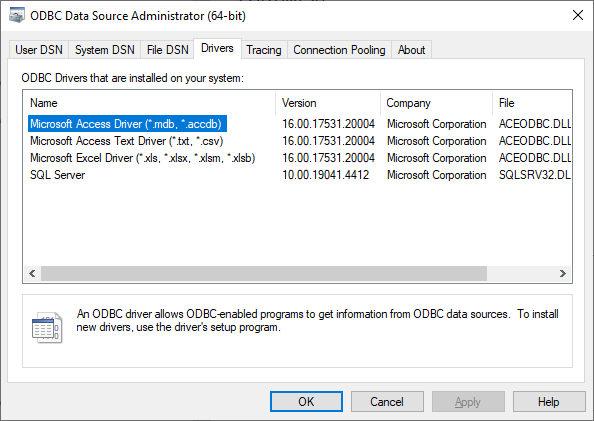
Task: Click version cell of Access Text Driver
Action: coord(328,141)
